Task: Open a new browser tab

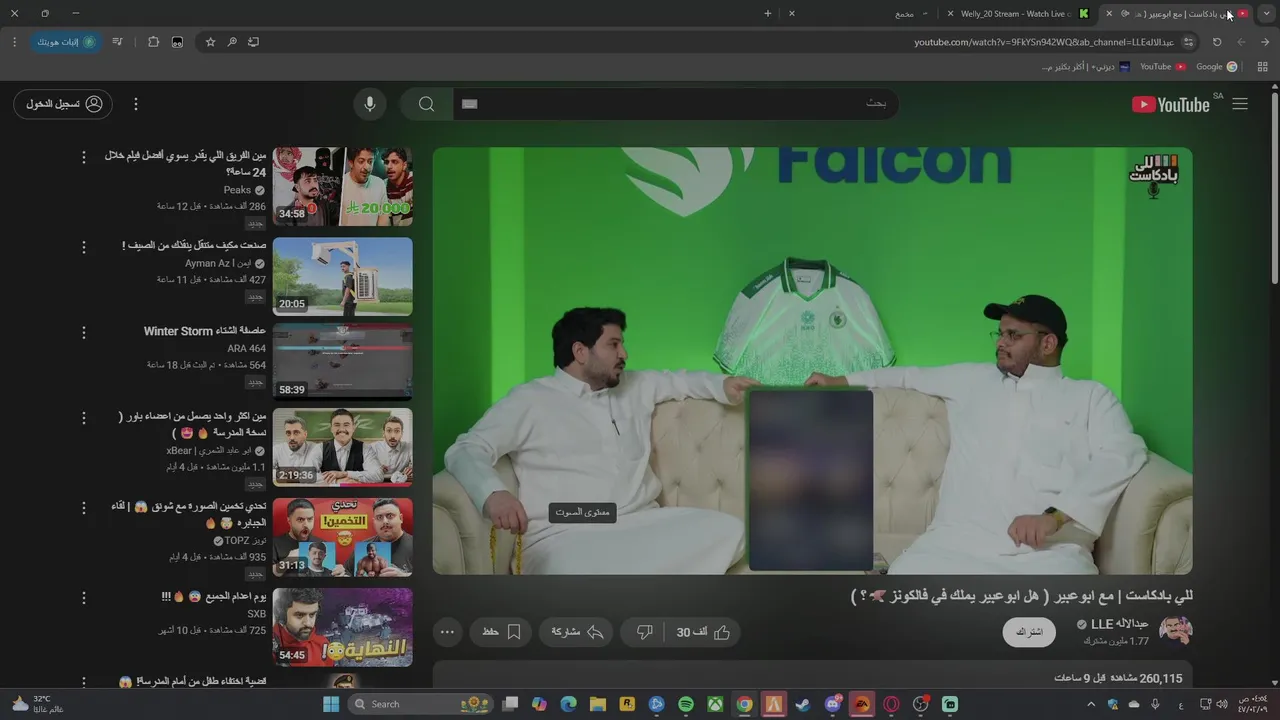Action: coord(768,14)
